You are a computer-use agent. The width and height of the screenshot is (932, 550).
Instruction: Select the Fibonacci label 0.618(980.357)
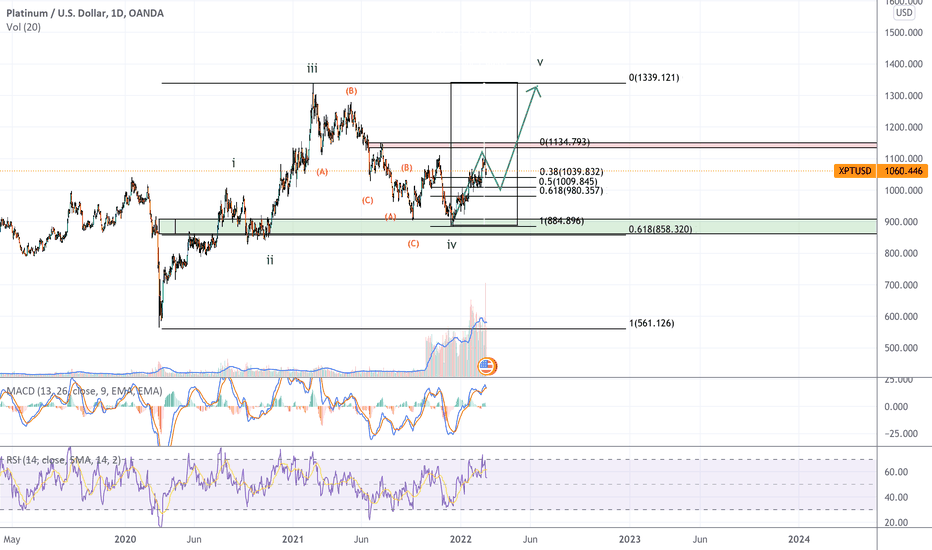(x=571, y=191)
